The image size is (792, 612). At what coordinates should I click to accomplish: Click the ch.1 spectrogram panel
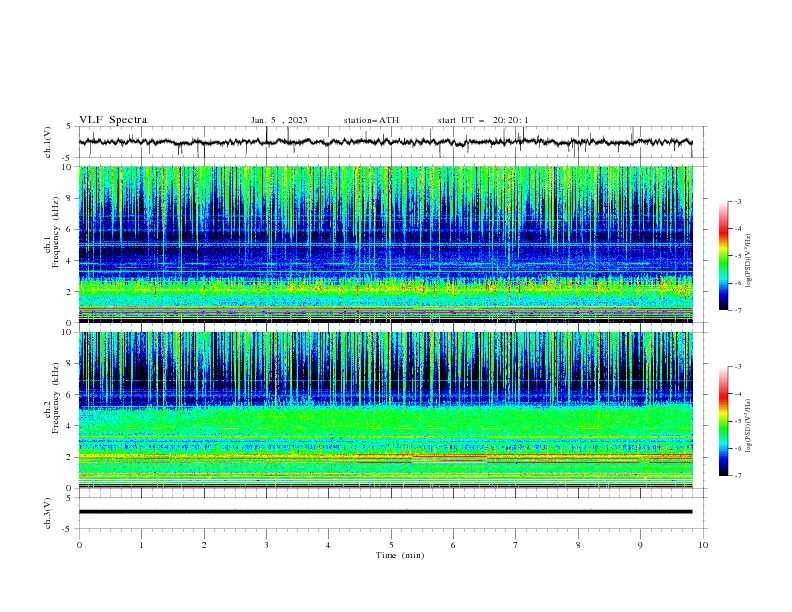[x=385, y=244]
